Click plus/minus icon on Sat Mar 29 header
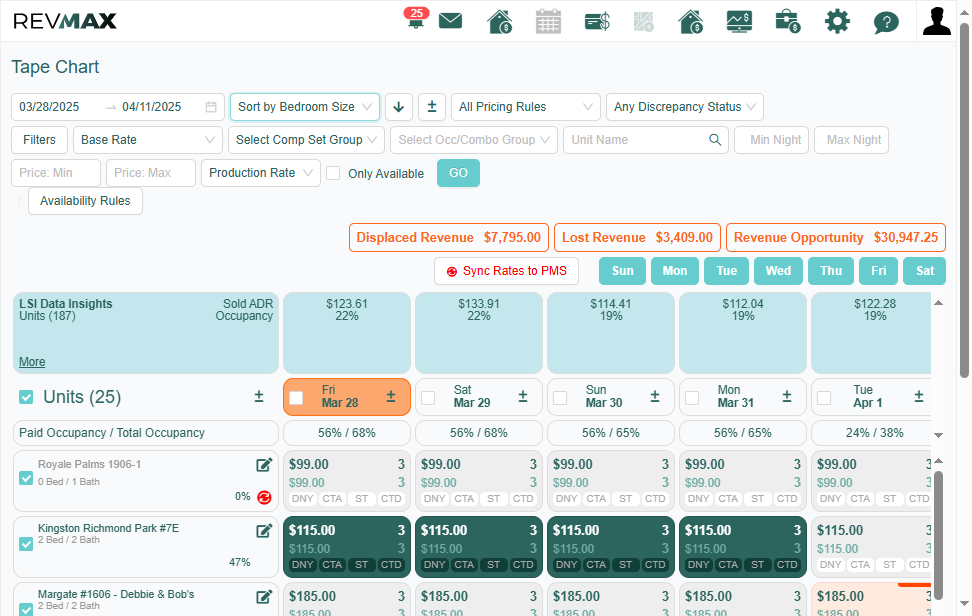The height and width of the screenshot is (616, 972). (523, 397)
